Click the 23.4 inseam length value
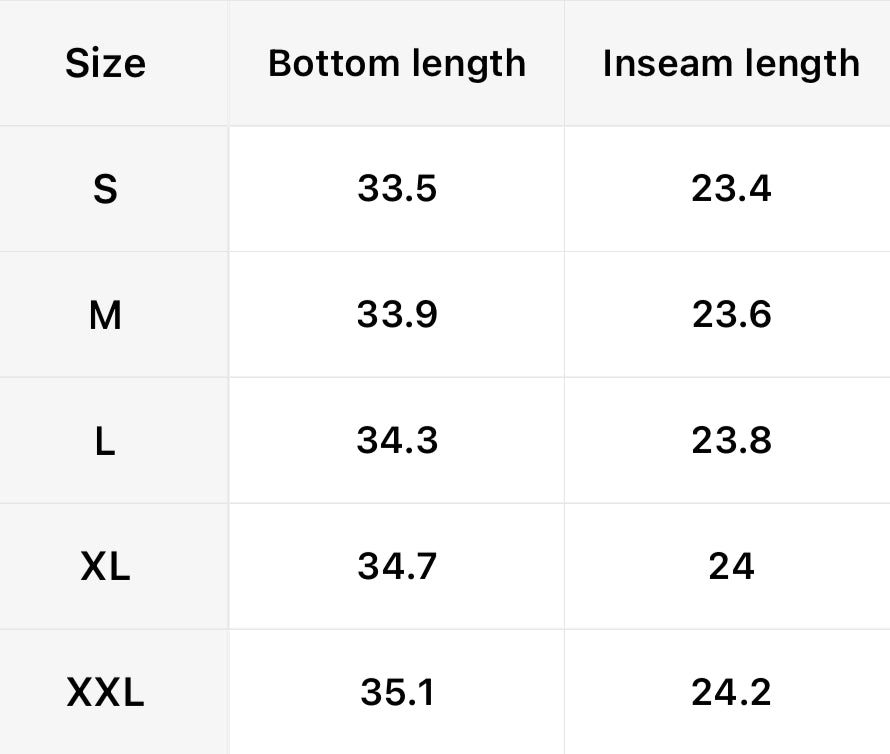 pos(731,189)
